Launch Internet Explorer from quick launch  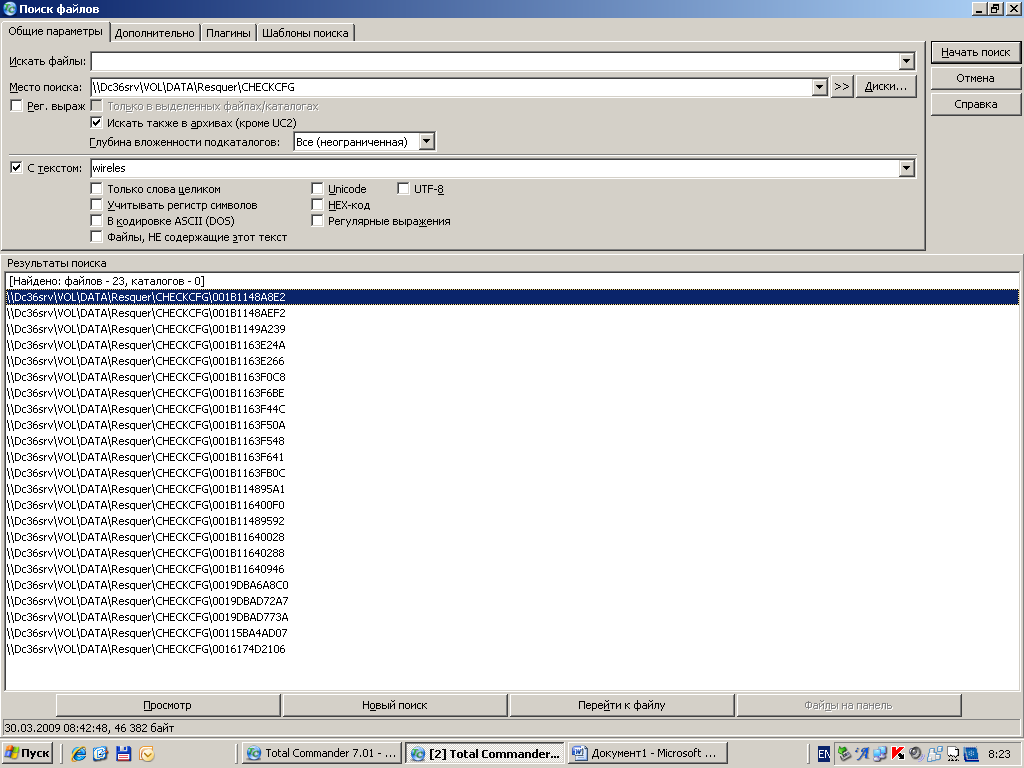click(x=78, y=753)
